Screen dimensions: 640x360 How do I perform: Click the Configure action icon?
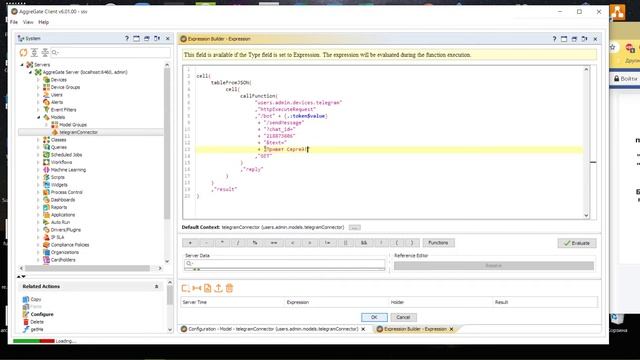[x=26, y=314]
